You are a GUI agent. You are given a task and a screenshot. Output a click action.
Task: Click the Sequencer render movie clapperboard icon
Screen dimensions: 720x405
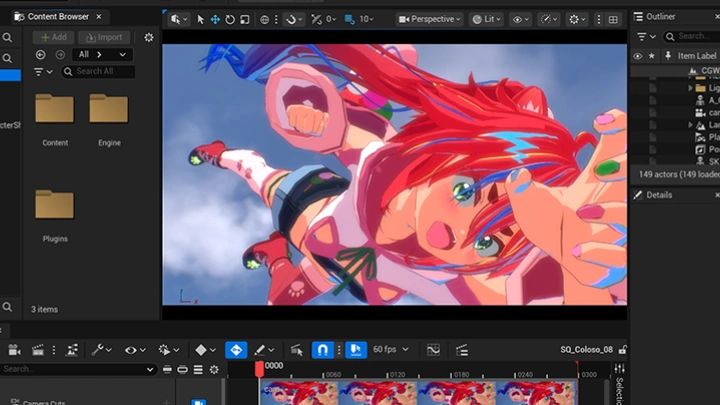38,350
